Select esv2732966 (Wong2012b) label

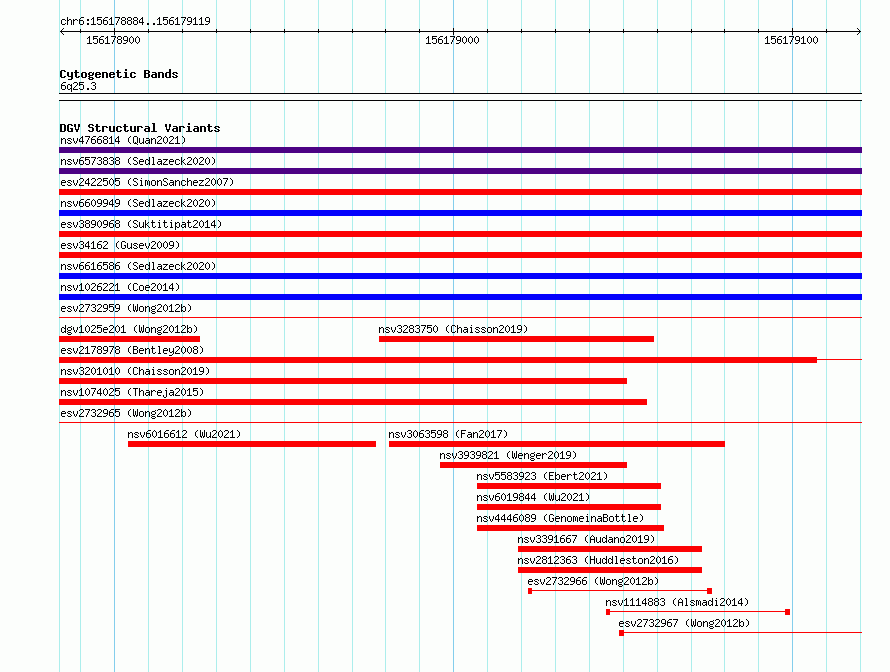coord(593,581)
